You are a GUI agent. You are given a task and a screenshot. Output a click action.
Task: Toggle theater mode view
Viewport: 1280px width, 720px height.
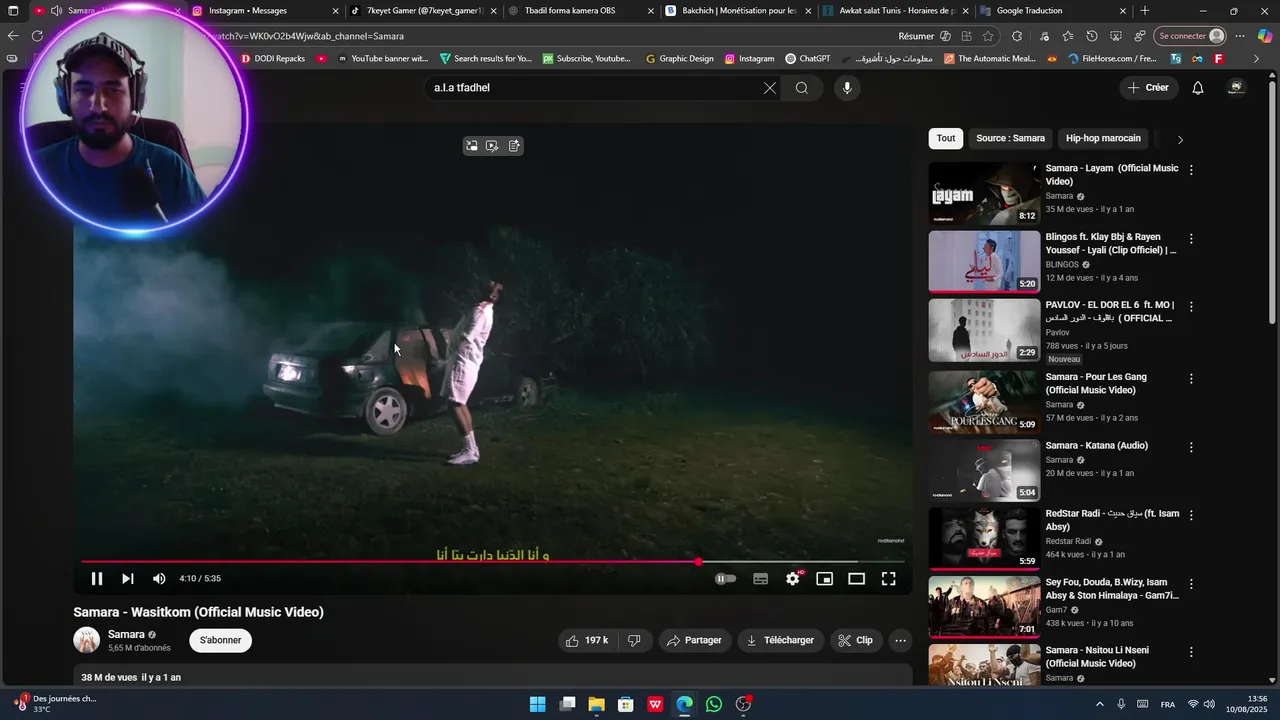(x=857, y=579)
